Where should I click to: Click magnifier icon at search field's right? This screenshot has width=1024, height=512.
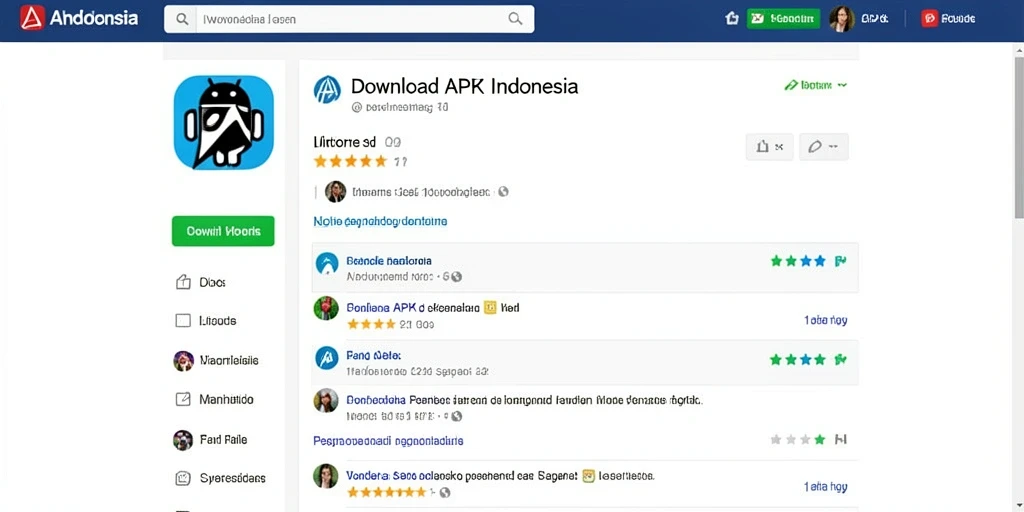coord(515,19)
